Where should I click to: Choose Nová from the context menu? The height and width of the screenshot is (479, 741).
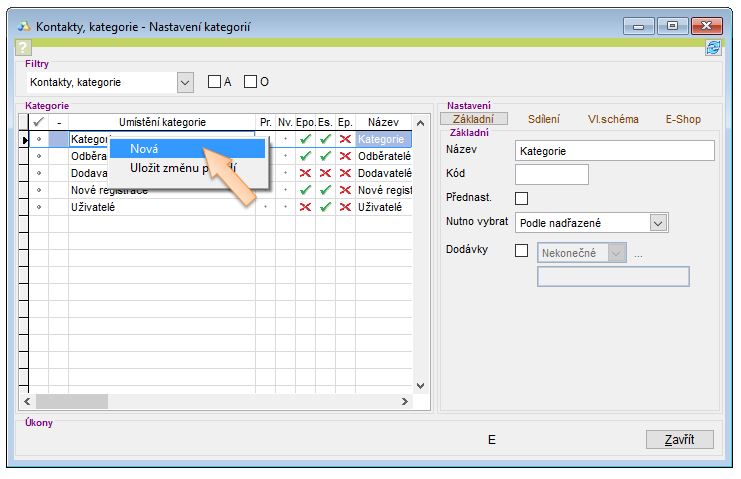click(x=145, y=148)
